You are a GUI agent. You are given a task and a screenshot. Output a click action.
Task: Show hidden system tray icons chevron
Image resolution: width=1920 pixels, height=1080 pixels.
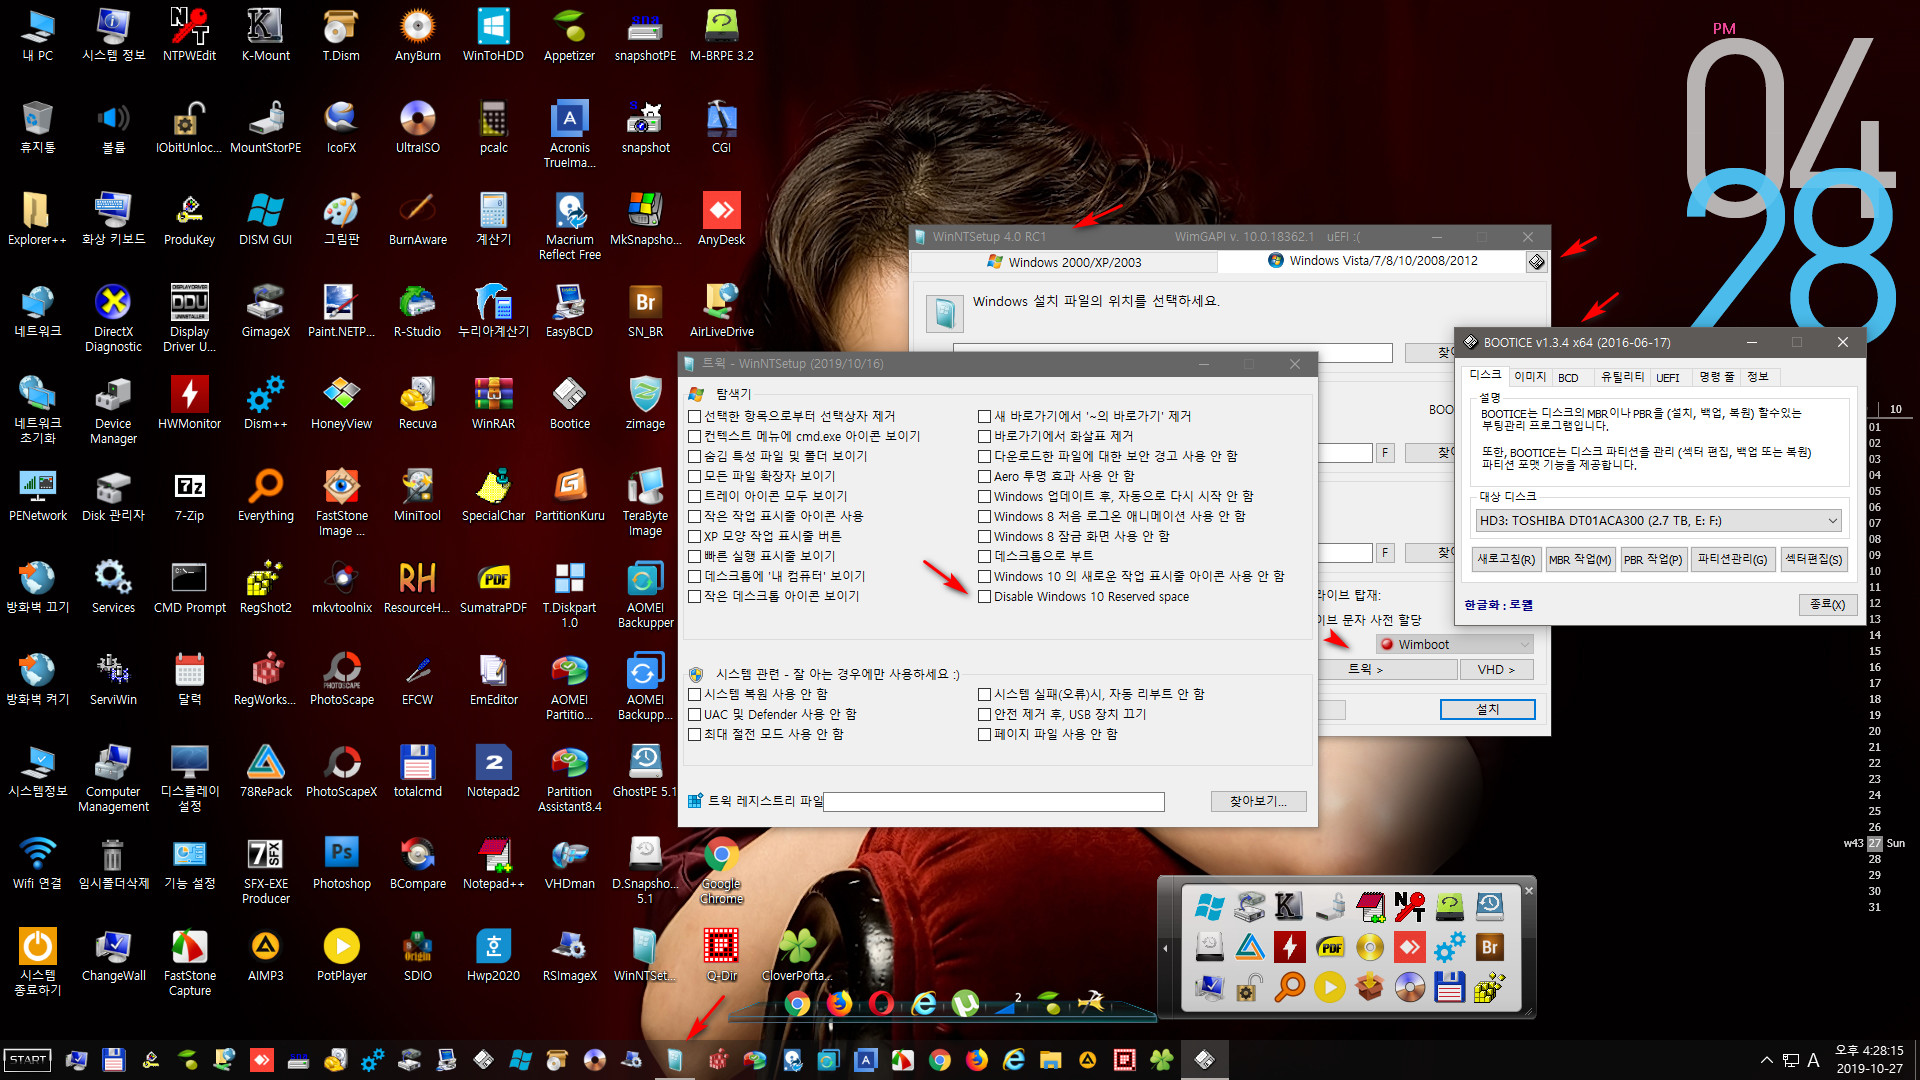(x=1766, y=1060)
